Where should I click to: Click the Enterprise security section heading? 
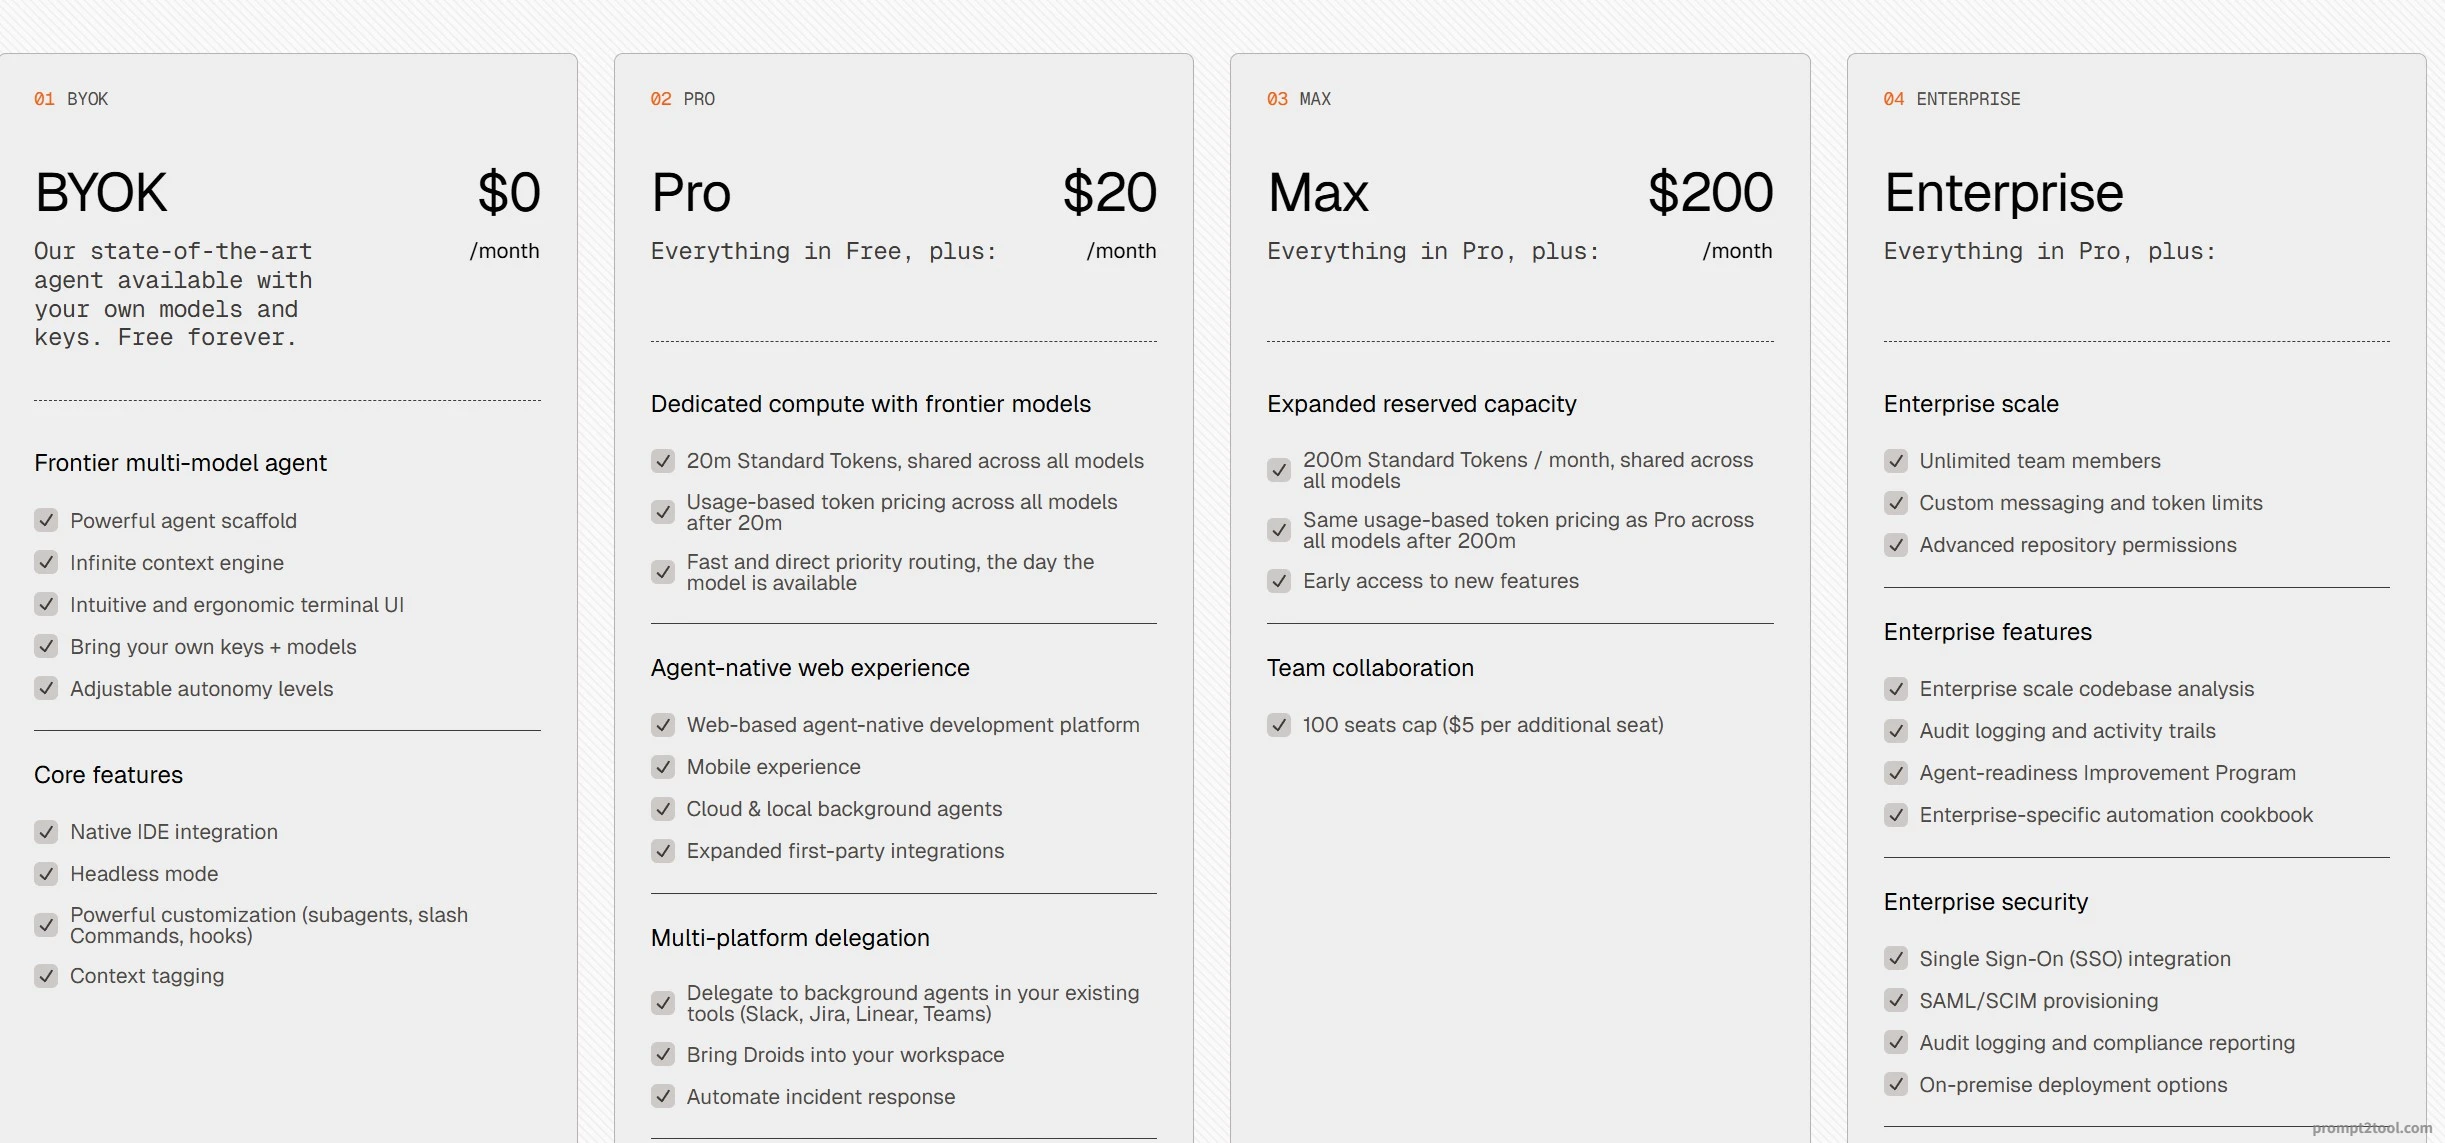tap(1986, 902)
